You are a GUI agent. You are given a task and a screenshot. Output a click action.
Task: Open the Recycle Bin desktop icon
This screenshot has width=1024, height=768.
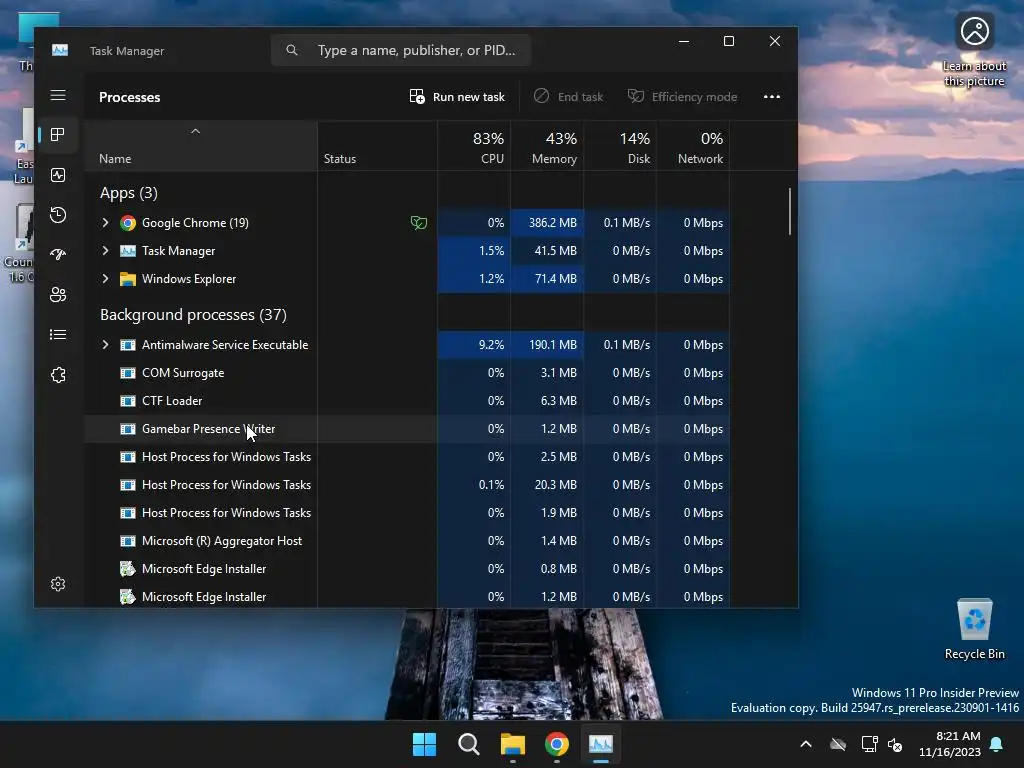pos(974,628)
